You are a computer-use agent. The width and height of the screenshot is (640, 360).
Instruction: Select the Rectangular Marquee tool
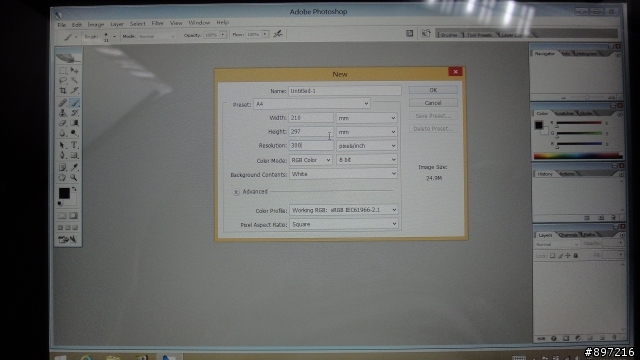[63, 71]
